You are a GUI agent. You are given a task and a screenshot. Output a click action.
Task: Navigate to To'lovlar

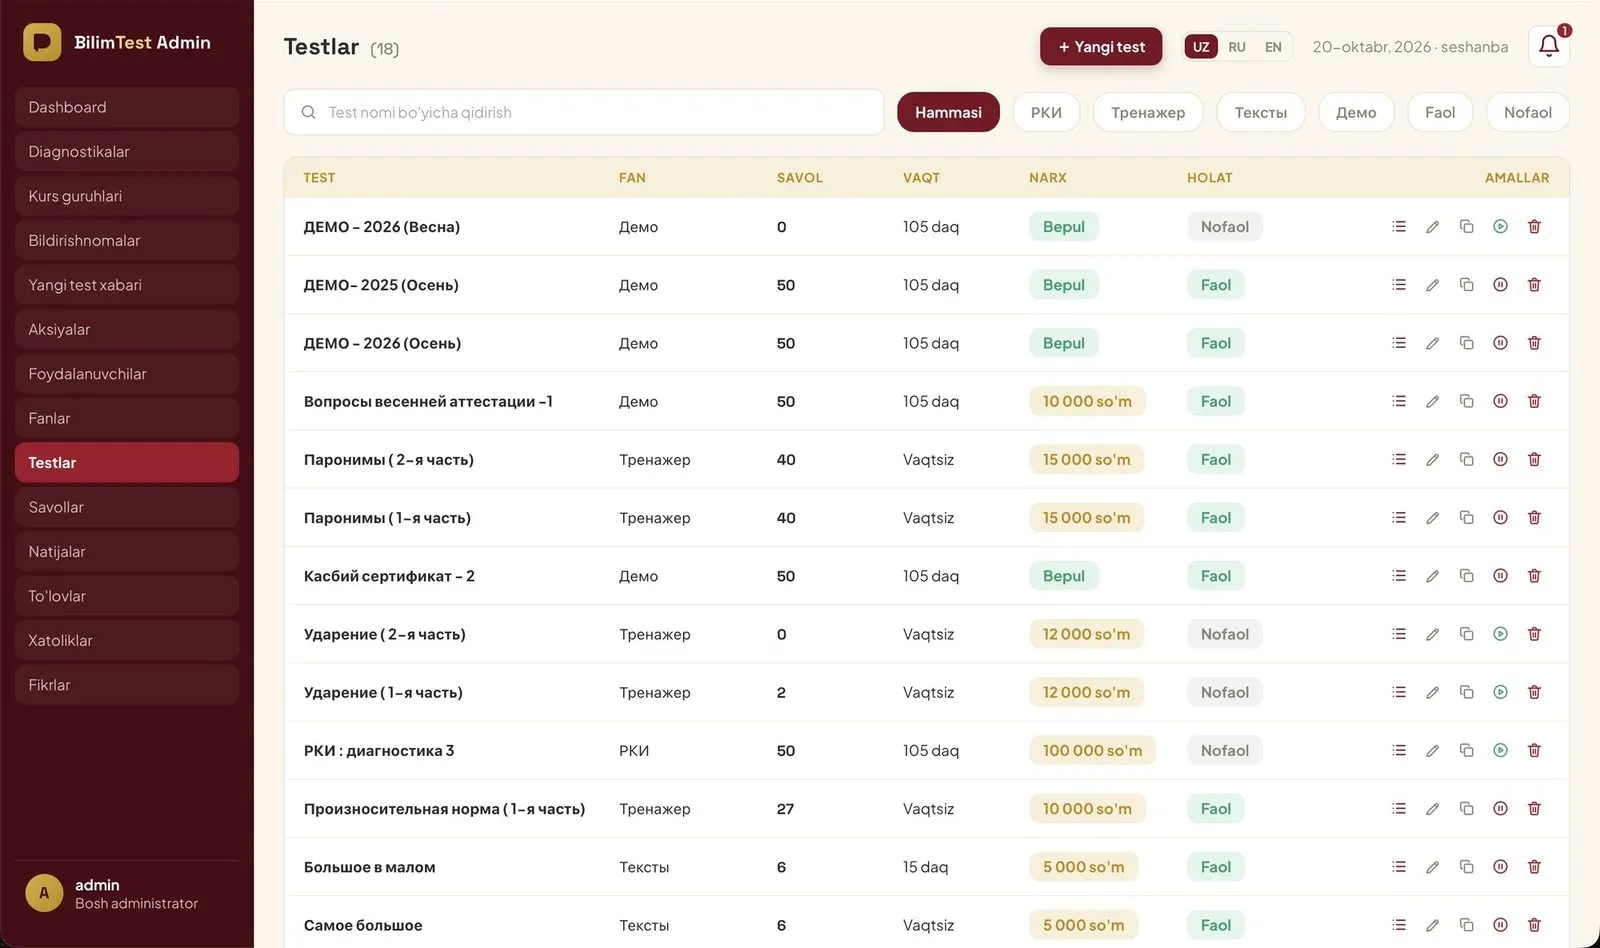[x=127, y=596]
